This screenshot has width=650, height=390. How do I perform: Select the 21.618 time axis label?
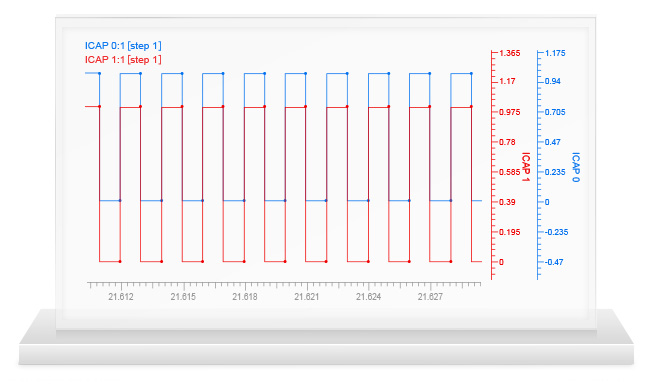tap(245, 297)
